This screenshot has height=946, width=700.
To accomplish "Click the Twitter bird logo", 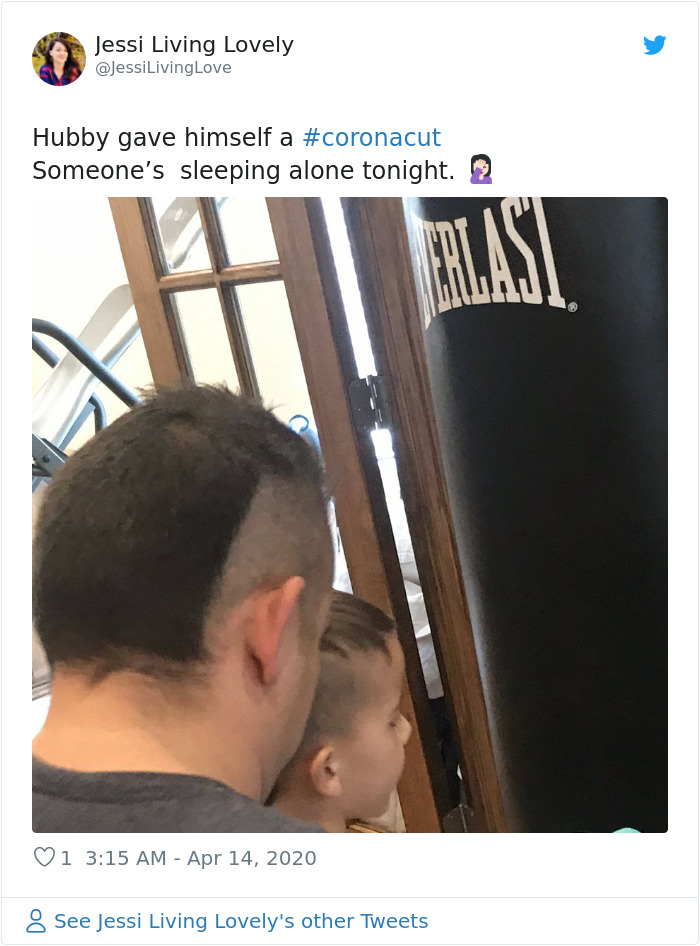I will pyautogui.click(x=654, y=45).
